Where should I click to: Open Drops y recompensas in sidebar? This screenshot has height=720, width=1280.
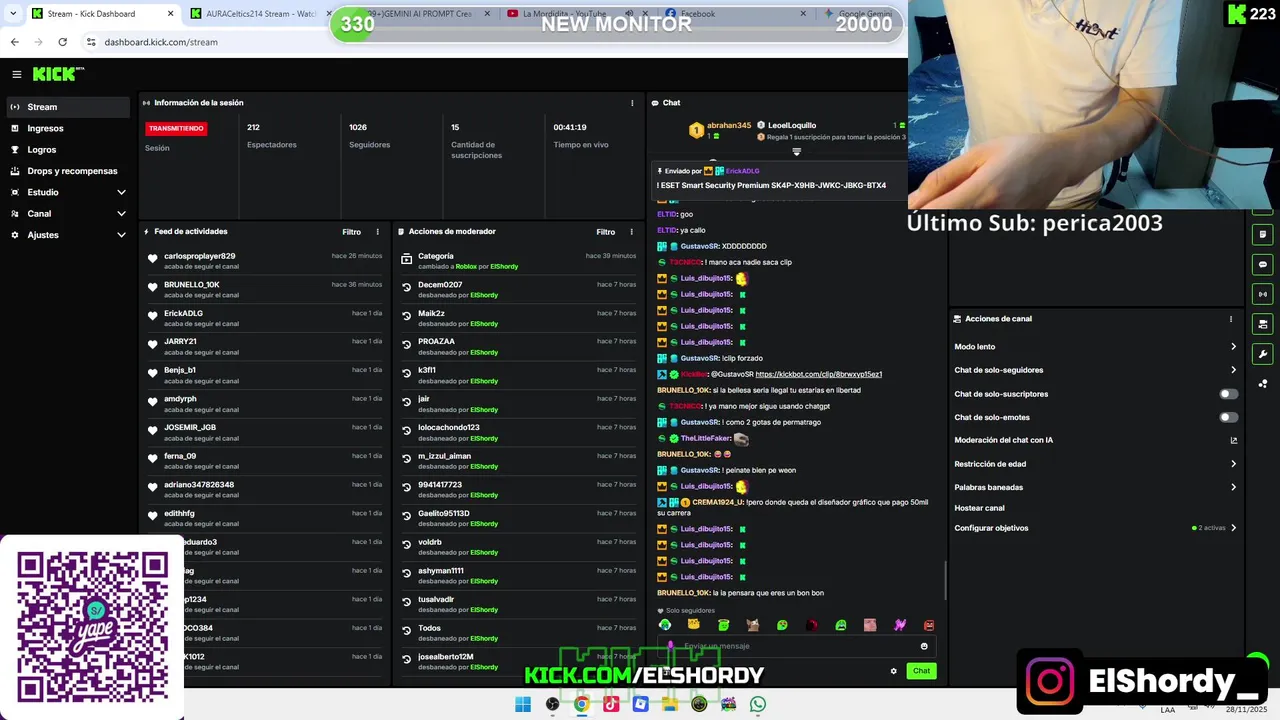click(67, 171)
